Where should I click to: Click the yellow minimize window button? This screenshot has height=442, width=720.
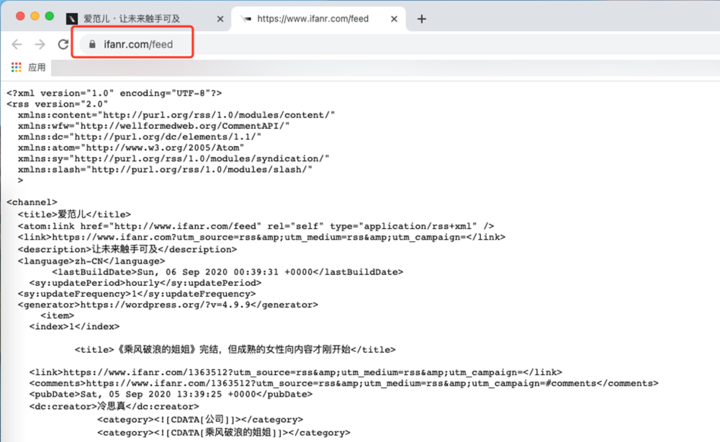35,17
